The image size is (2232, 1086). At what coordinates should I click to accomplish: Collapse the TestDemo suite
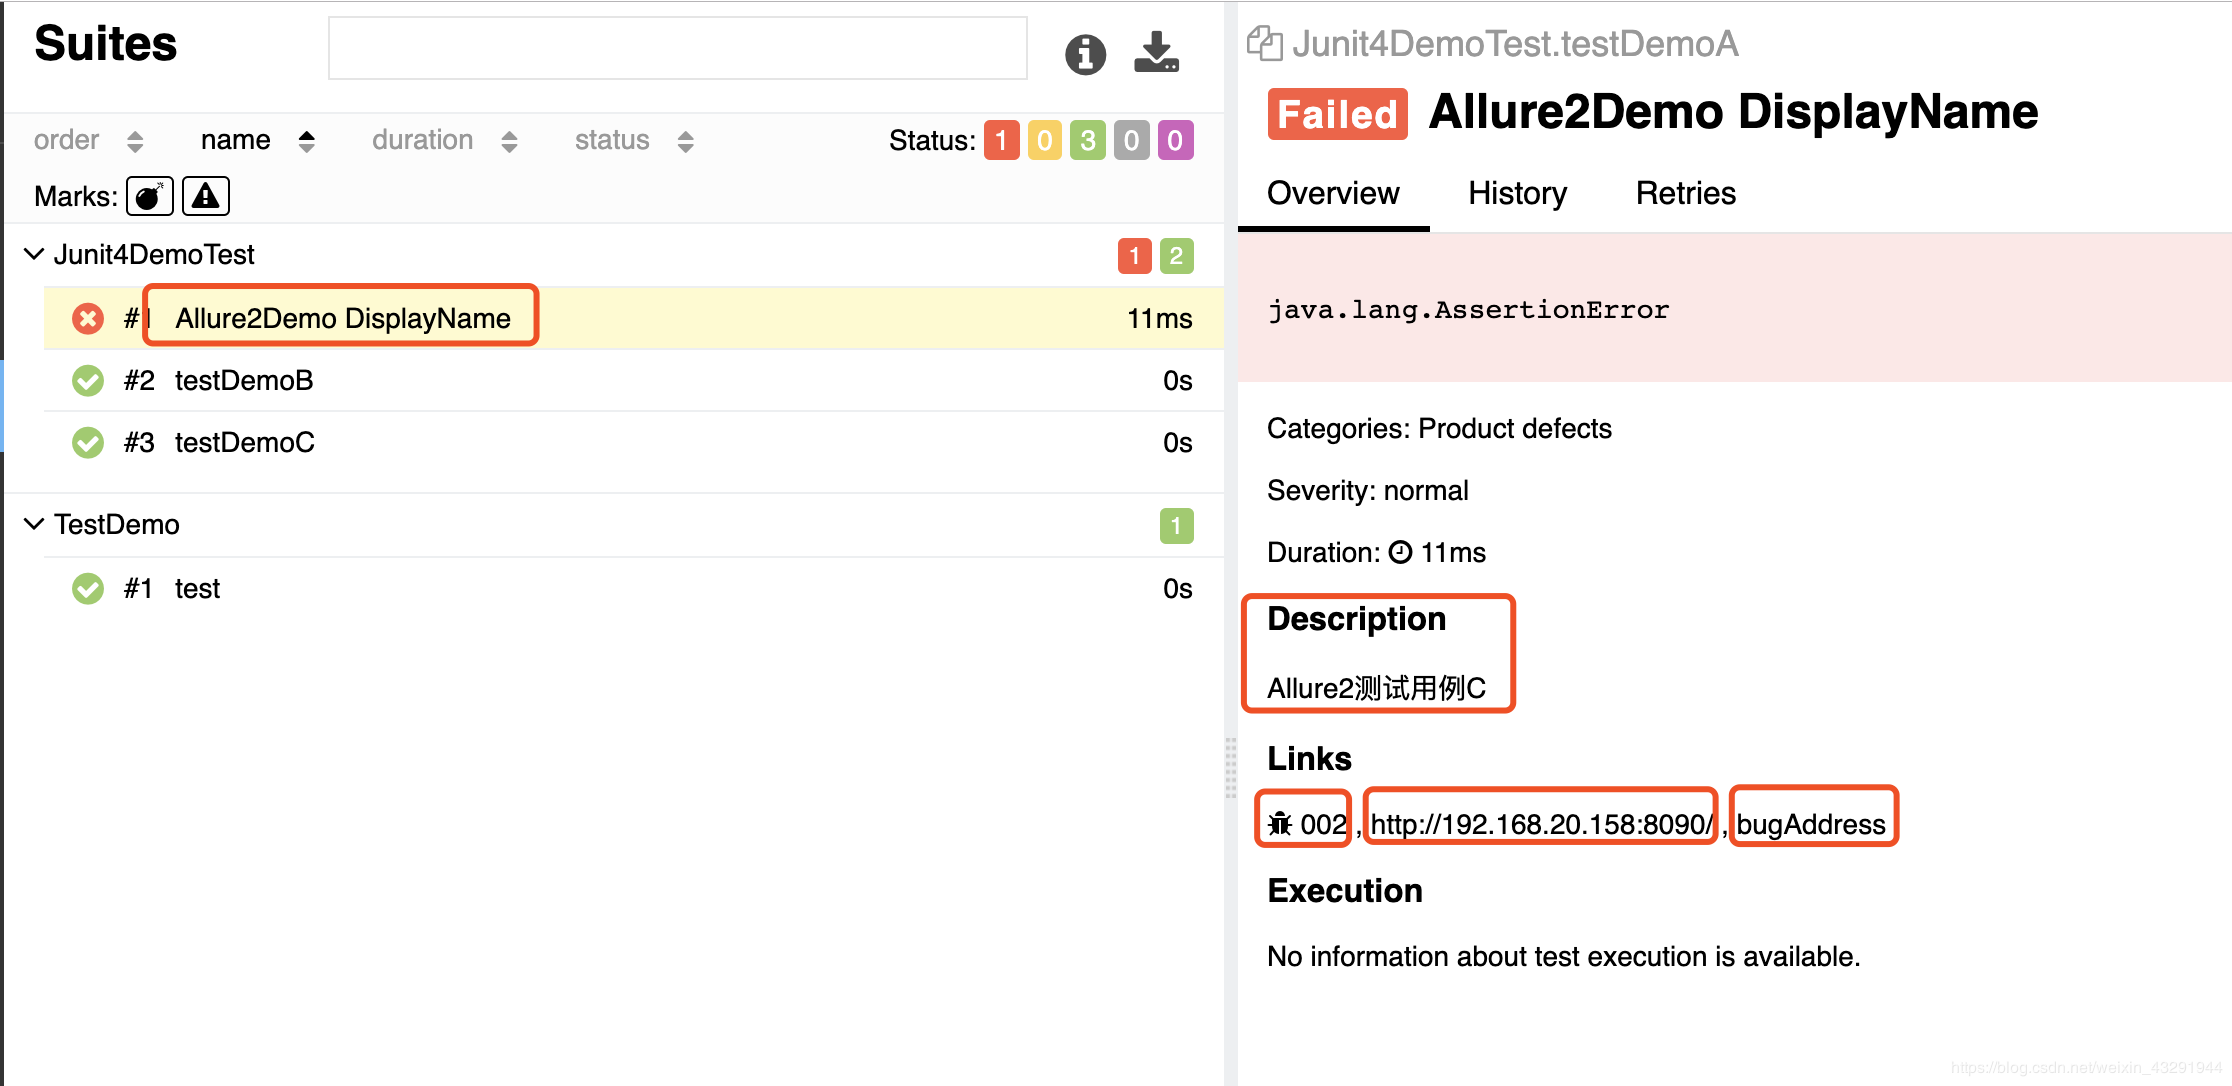34,524
